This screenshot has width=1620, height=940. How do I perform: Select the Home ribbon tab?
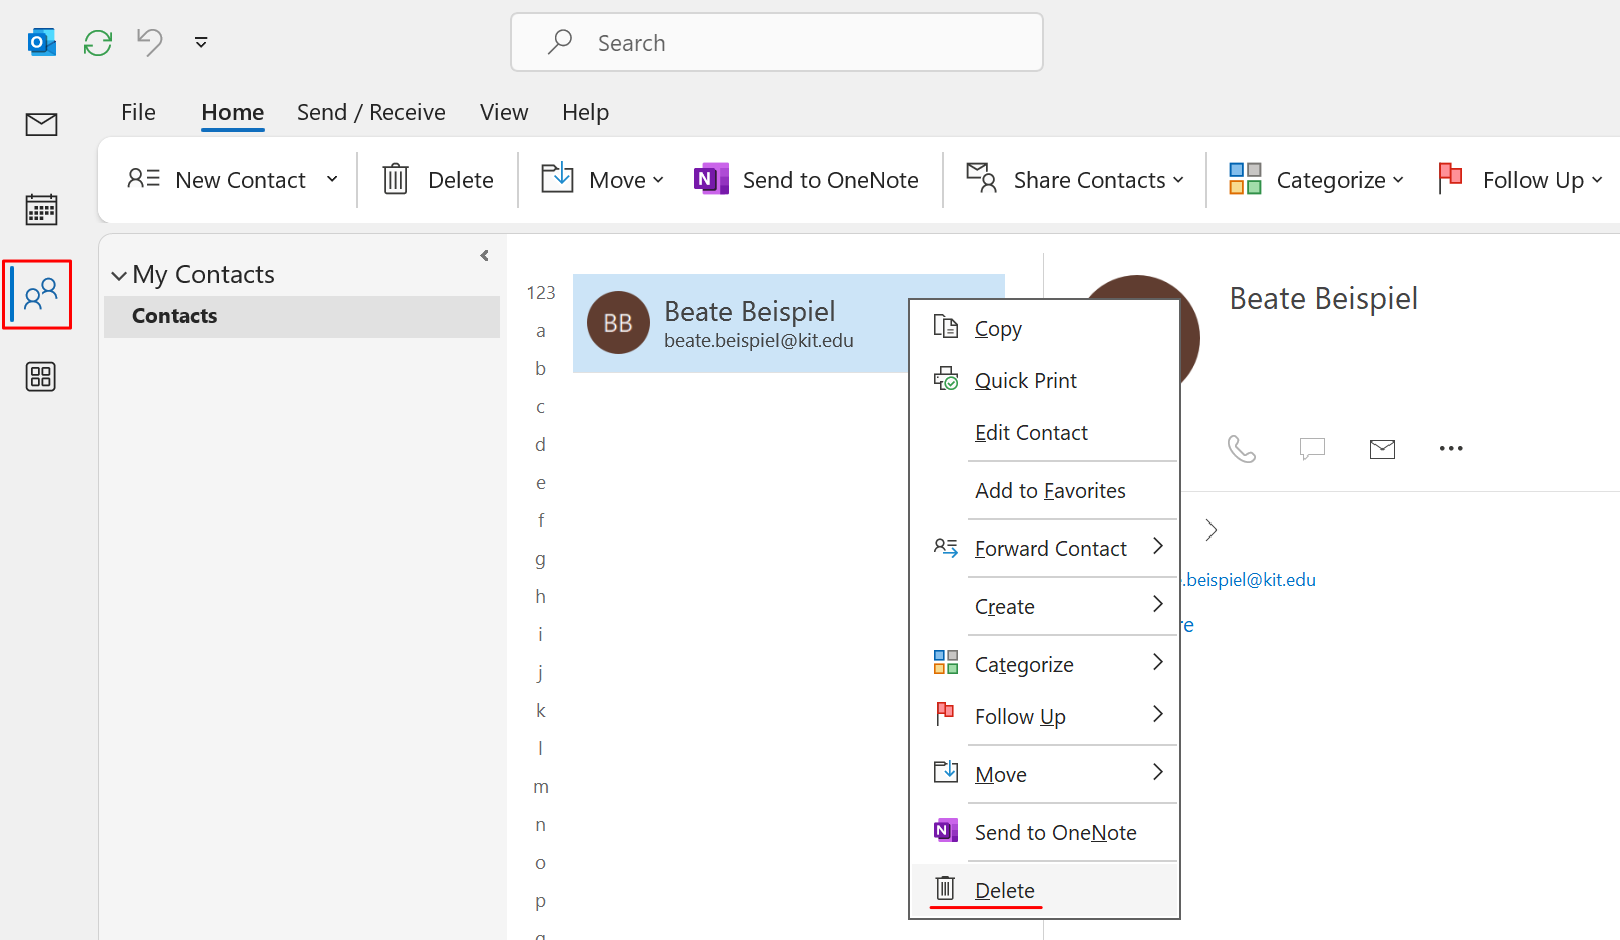tap(233, 112)
